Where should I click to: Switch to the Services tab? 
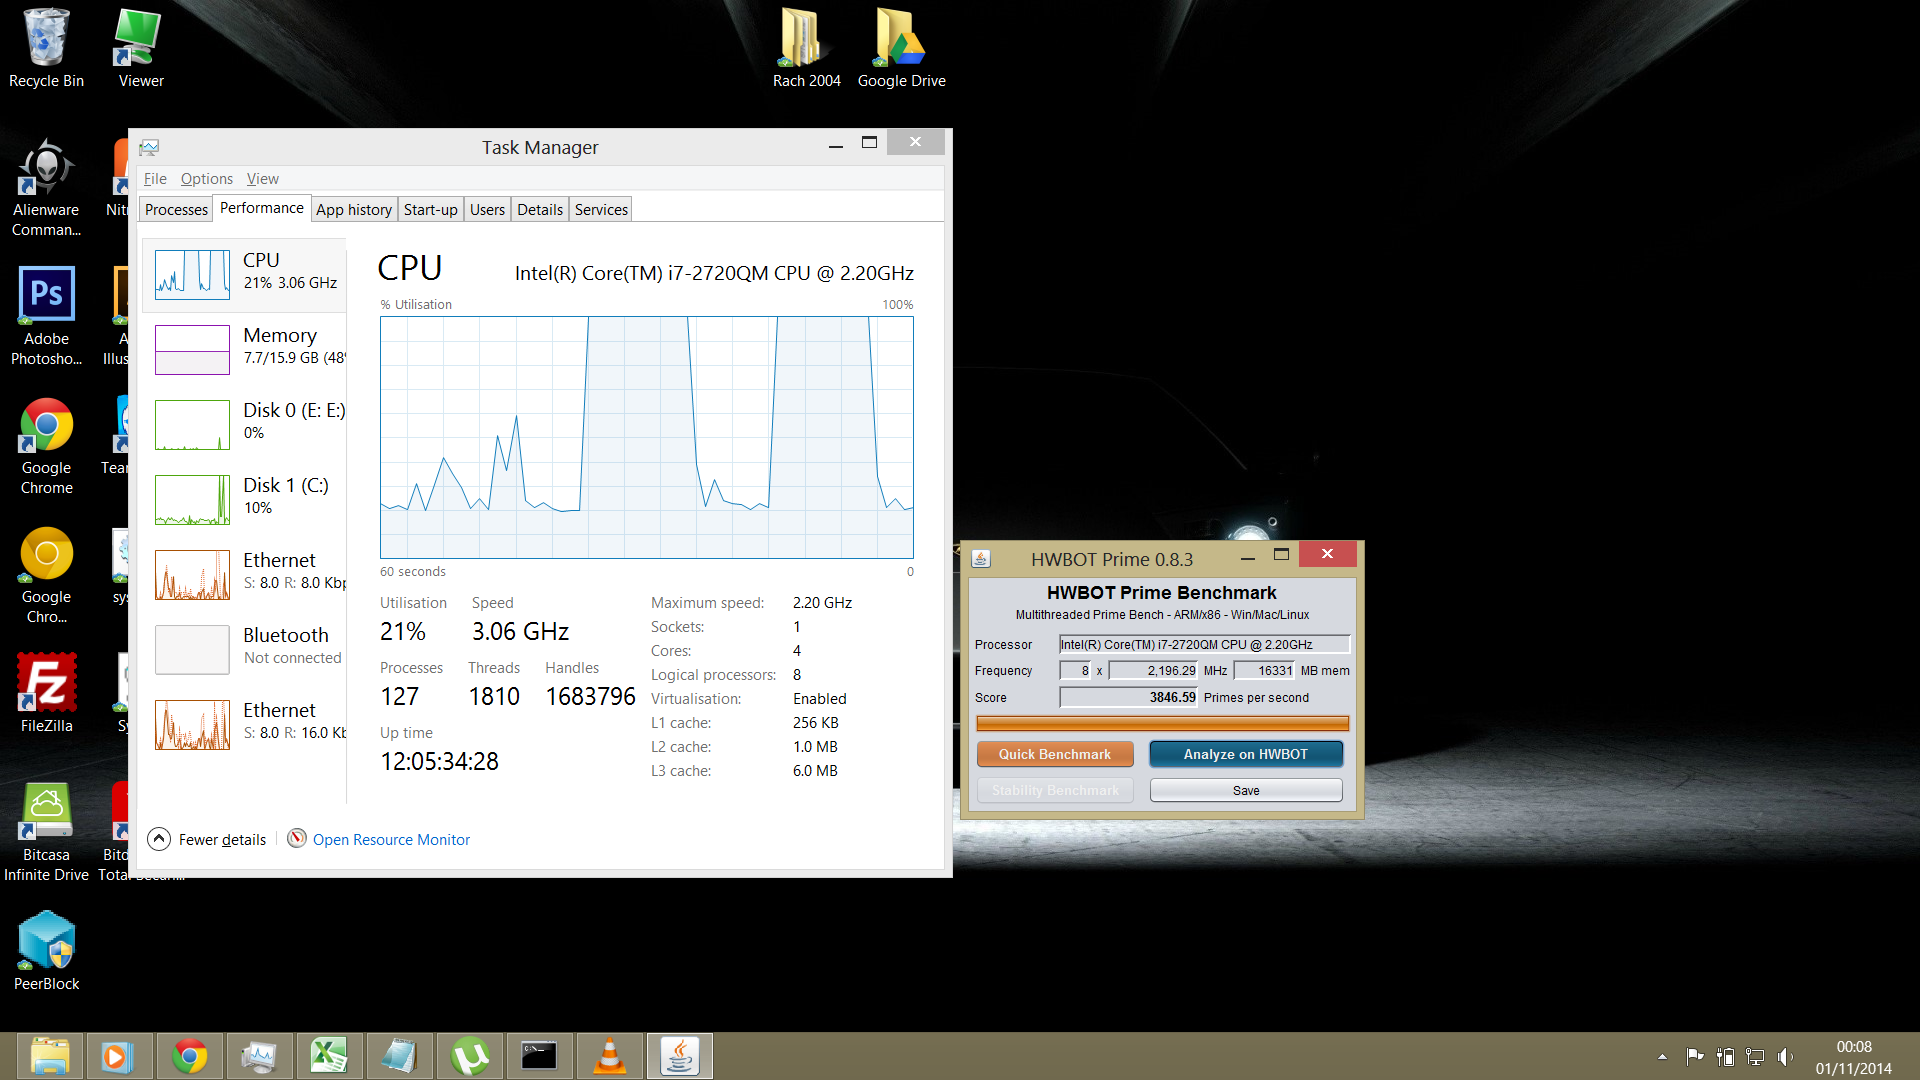(601, 209)
